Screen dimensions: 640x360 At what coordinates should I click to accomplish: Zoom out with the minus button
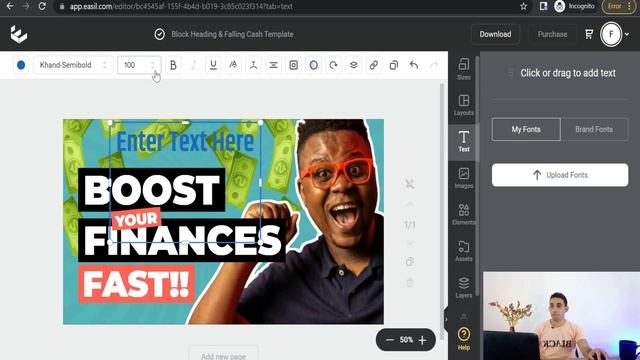[x=390, y=340]
